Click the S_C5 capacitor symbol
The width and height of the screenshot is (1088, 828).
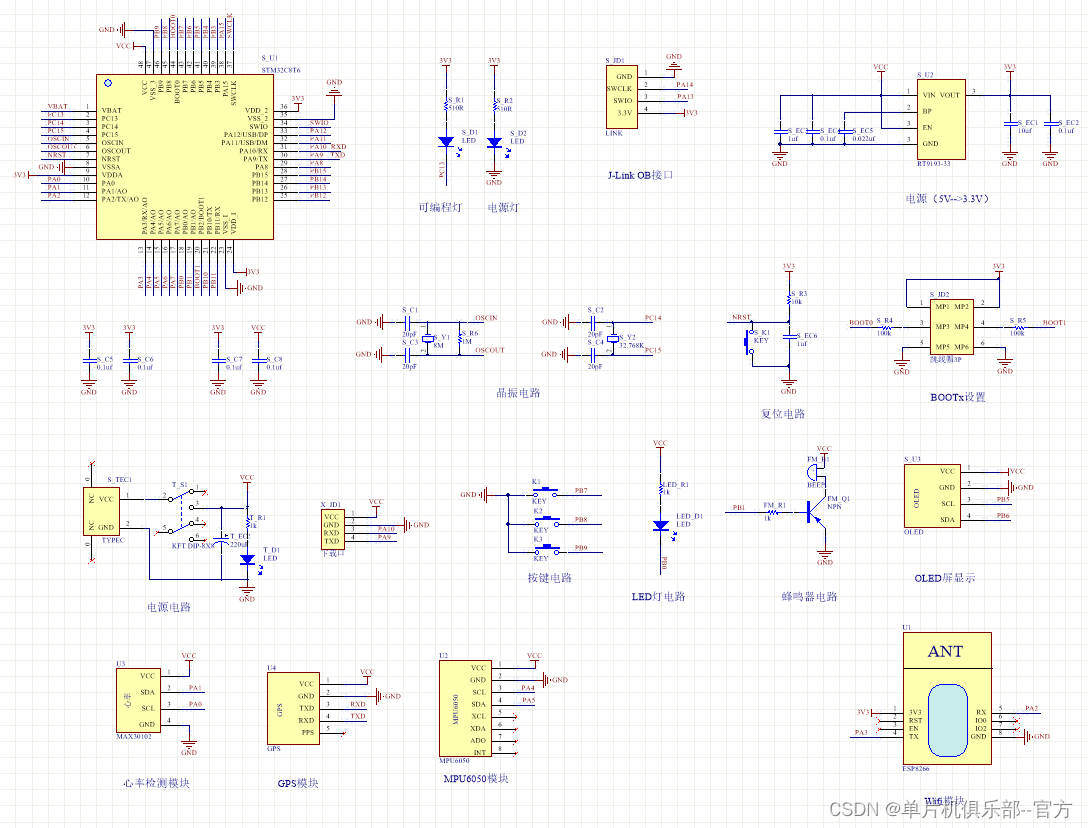(x=89, y=361)
